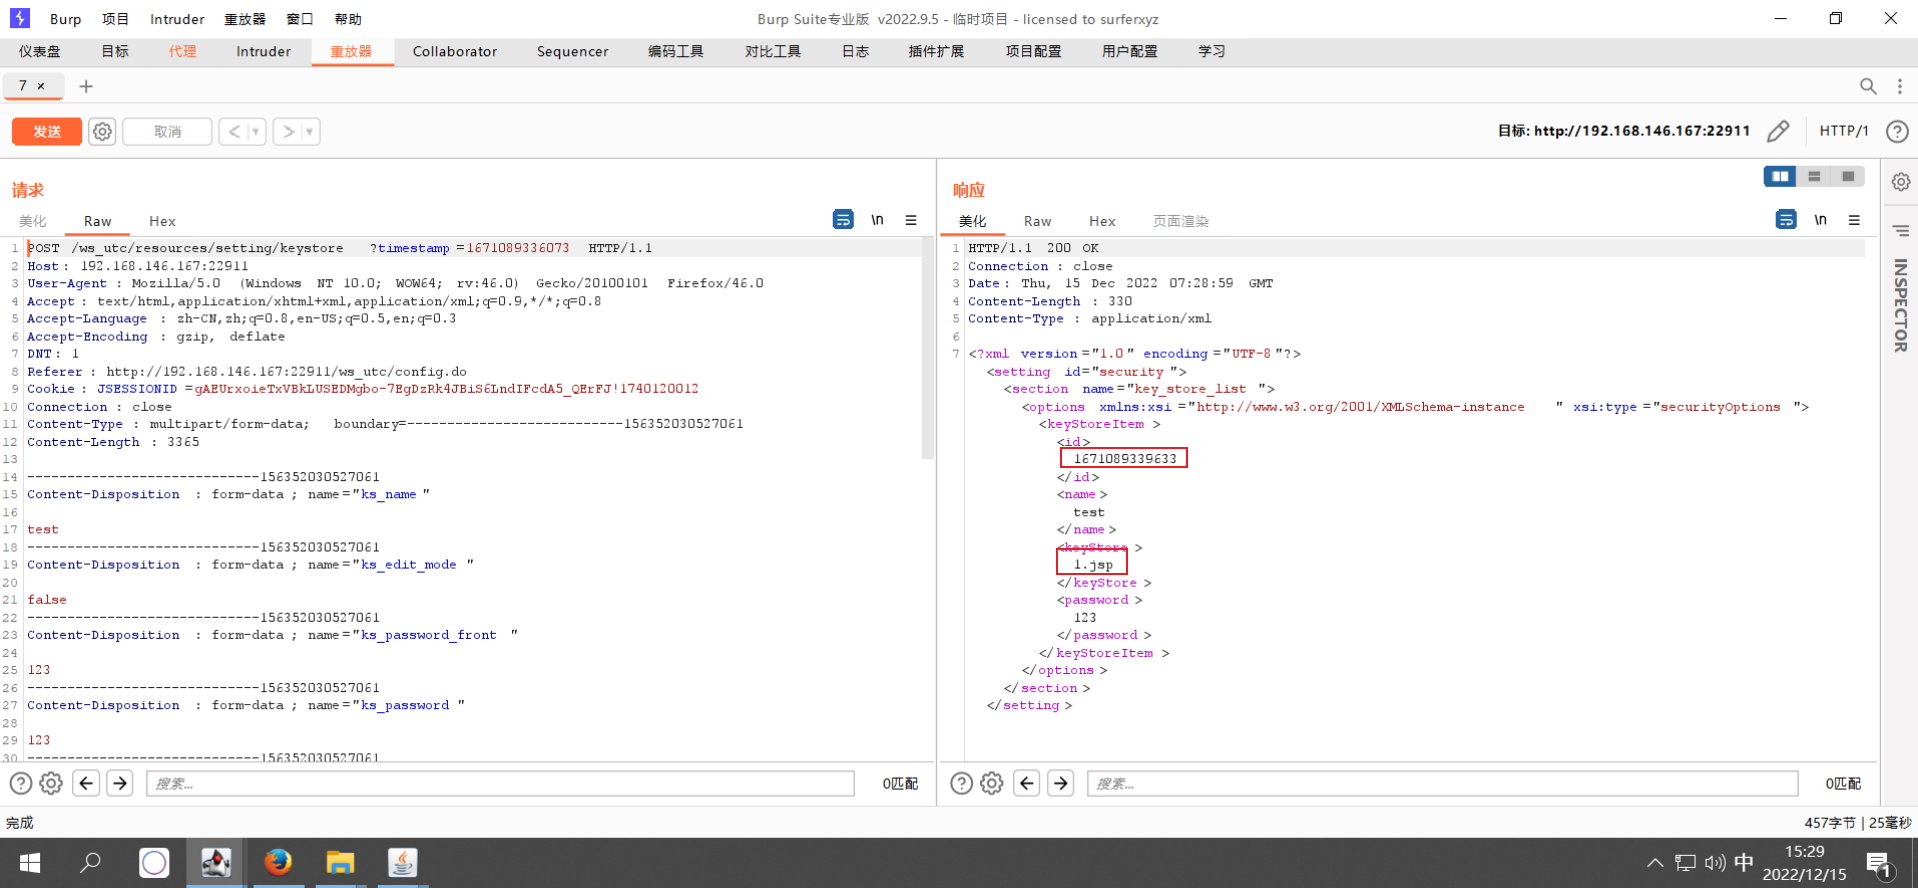Open the User options (用户配置) tab
Image resolution: width=1918 pixels, height=888 pixels.
tap(1129, 51)
